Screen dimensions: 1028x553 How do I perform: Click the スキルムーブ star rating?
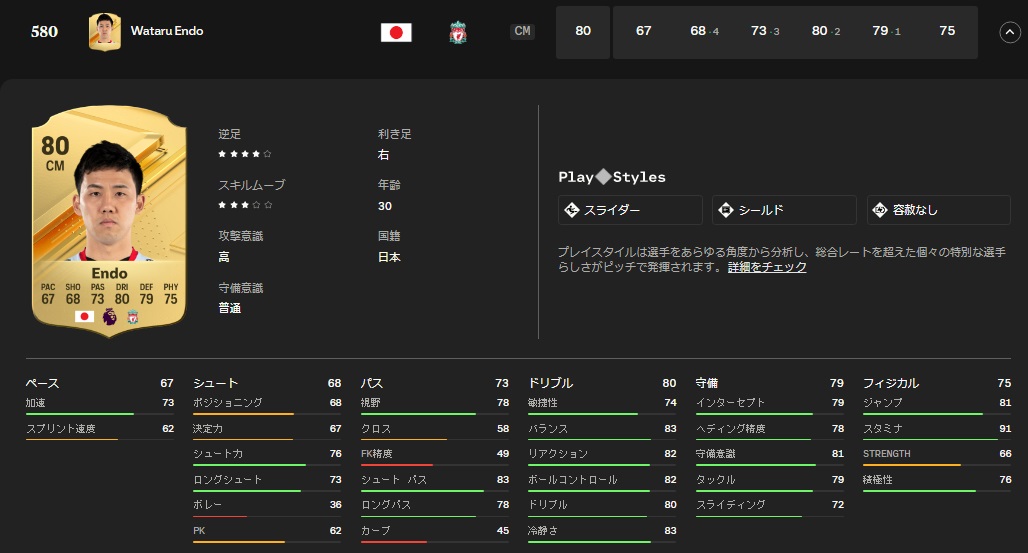point(245,205)
